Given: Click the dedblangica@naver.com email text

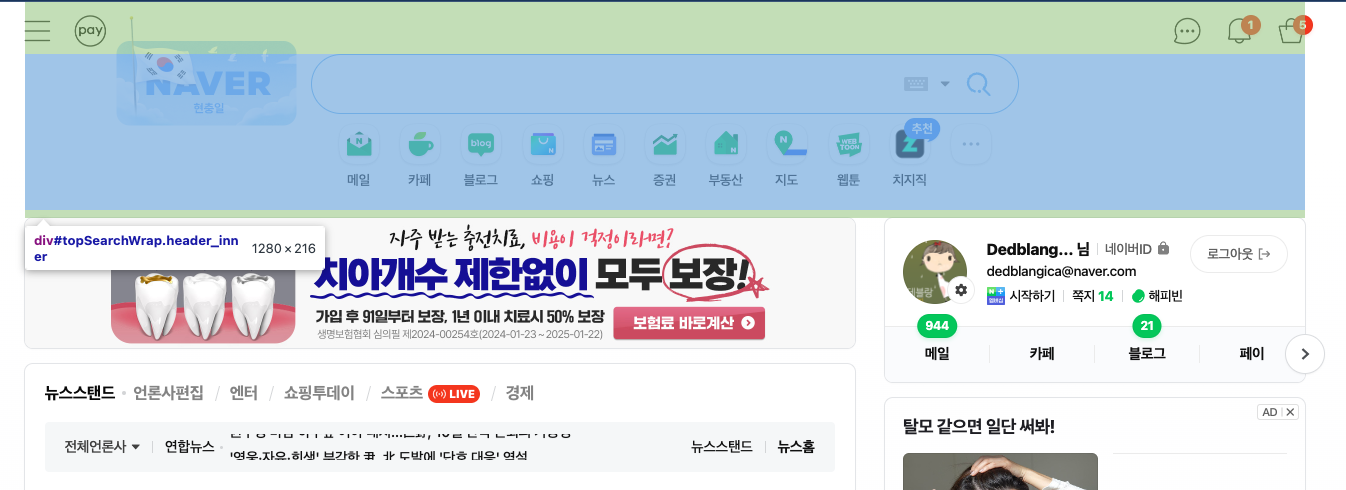Looking at the screenshot, I should coord(1061,271).
